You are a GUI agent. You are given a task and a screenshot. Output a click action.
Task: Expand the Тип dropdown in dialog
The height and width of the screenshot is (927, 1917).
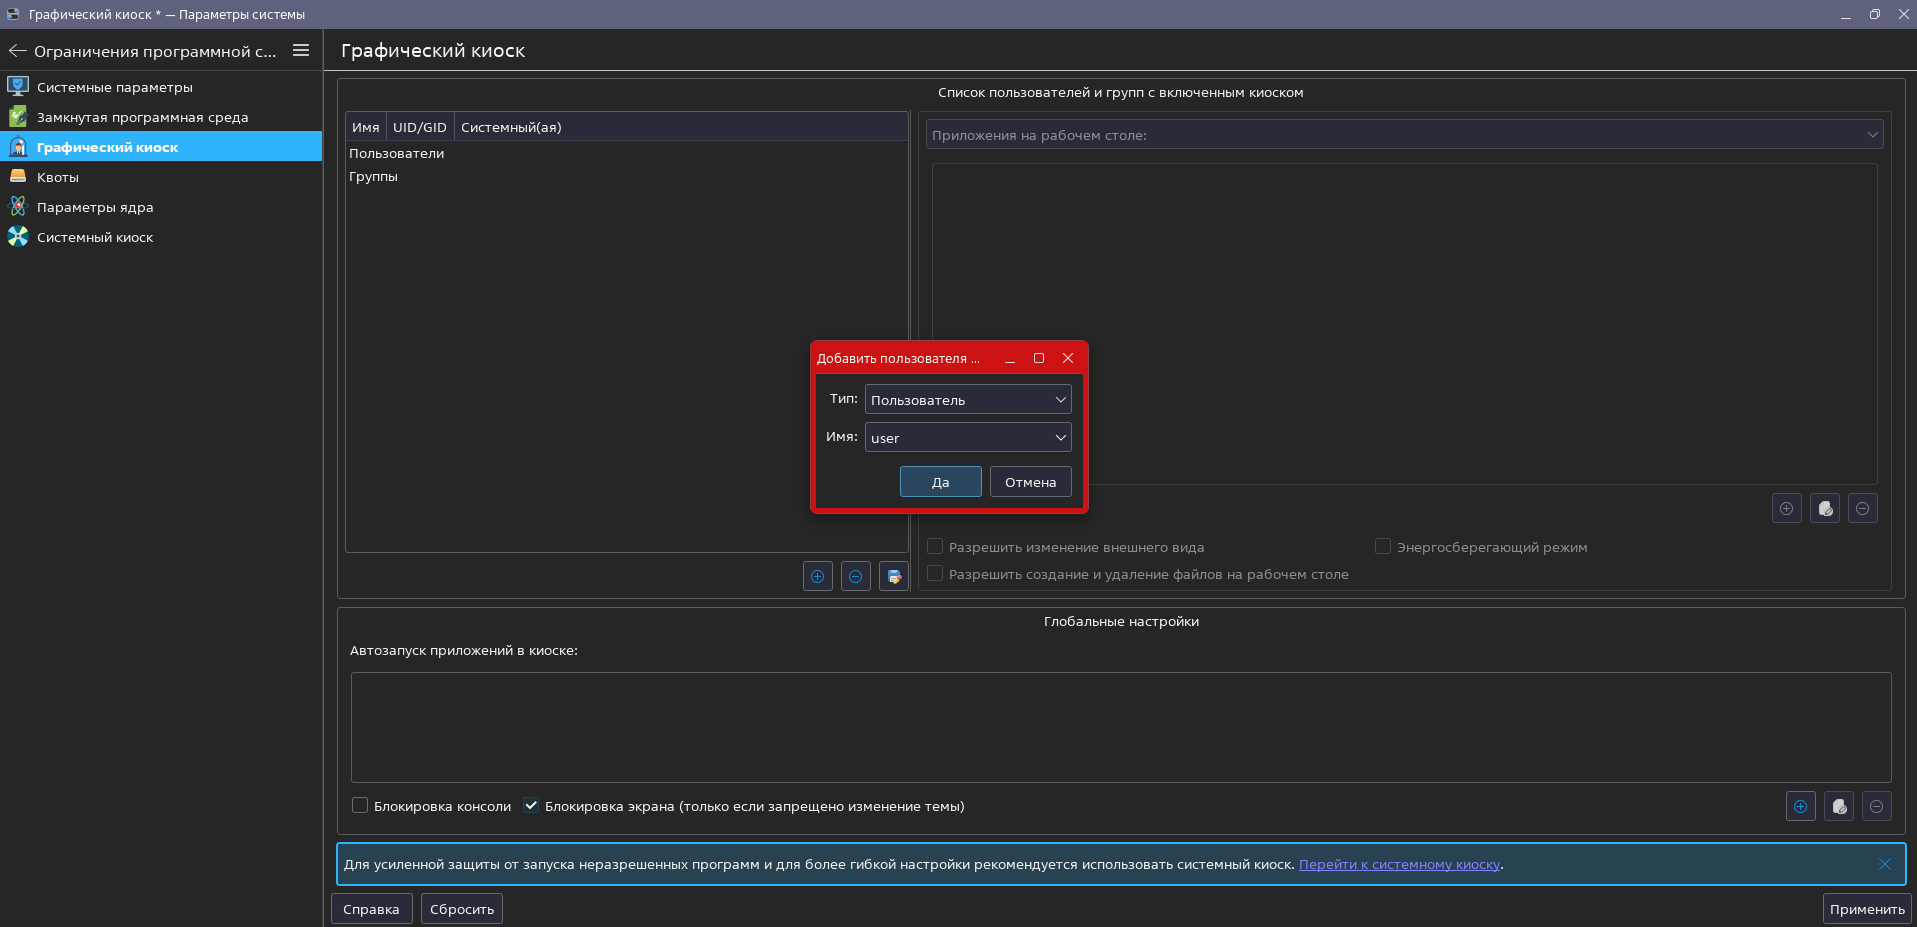click(967, 399)
